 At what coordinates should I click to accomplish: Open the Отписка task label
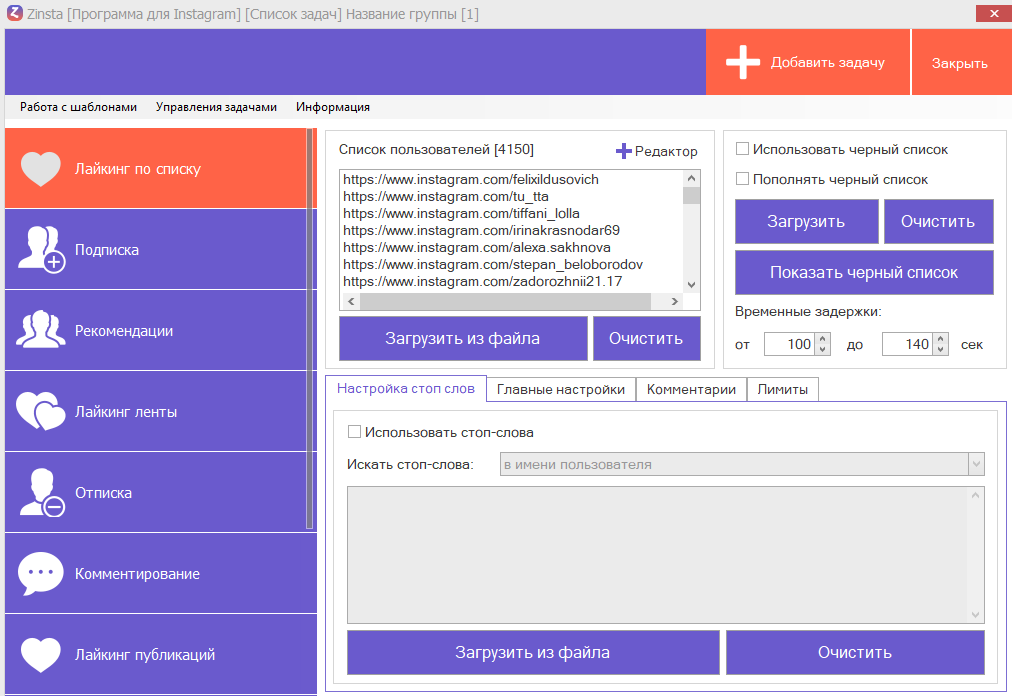pos(103,493)
